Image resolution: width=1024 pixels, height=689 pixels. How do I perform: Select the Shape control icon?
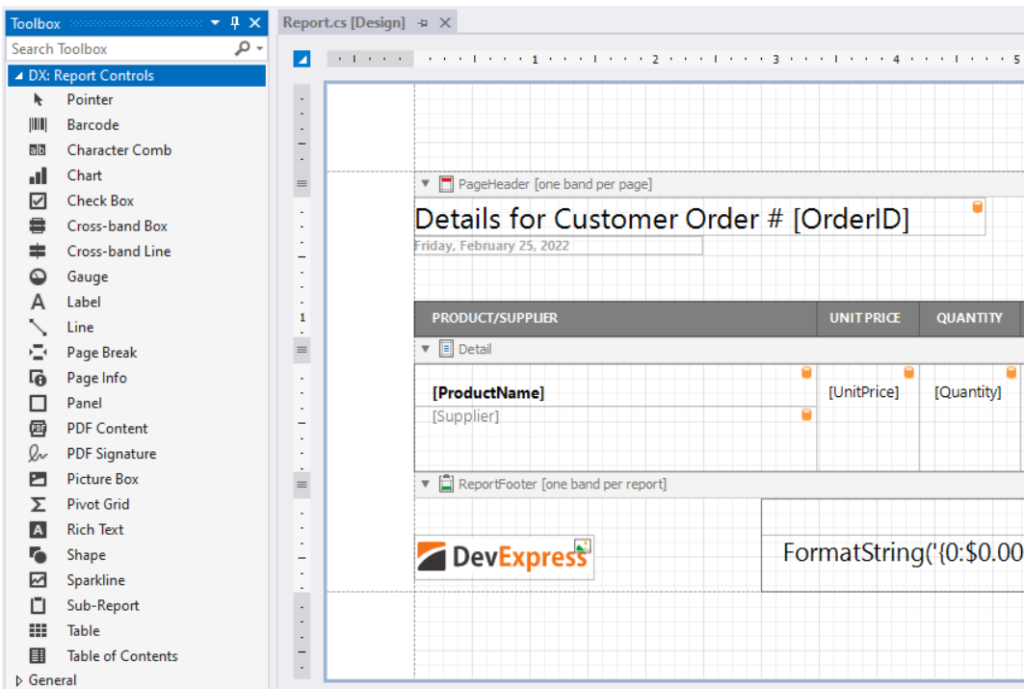[x=38, y=555]
